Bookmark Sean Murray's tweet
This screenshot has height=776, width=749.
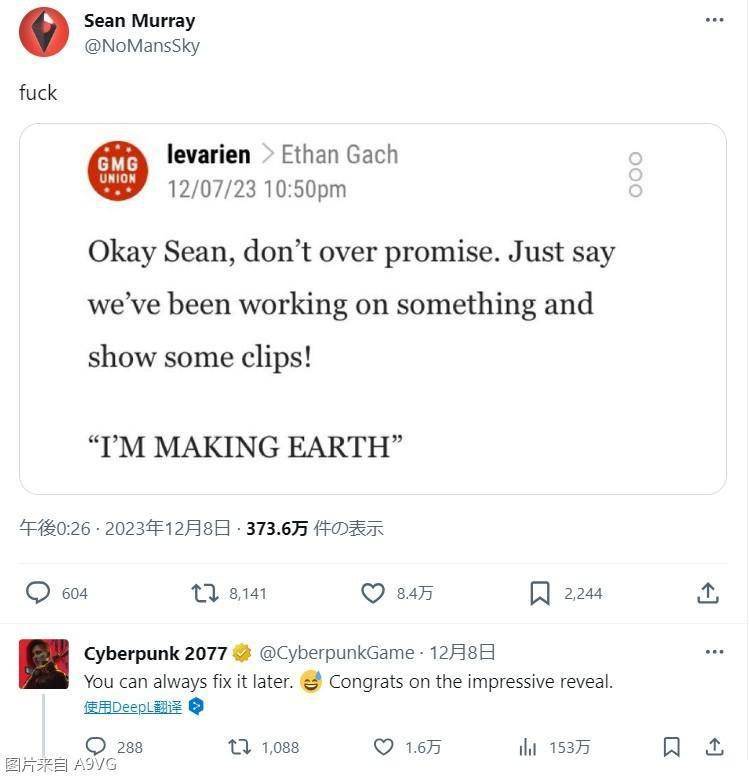point(540,593)
